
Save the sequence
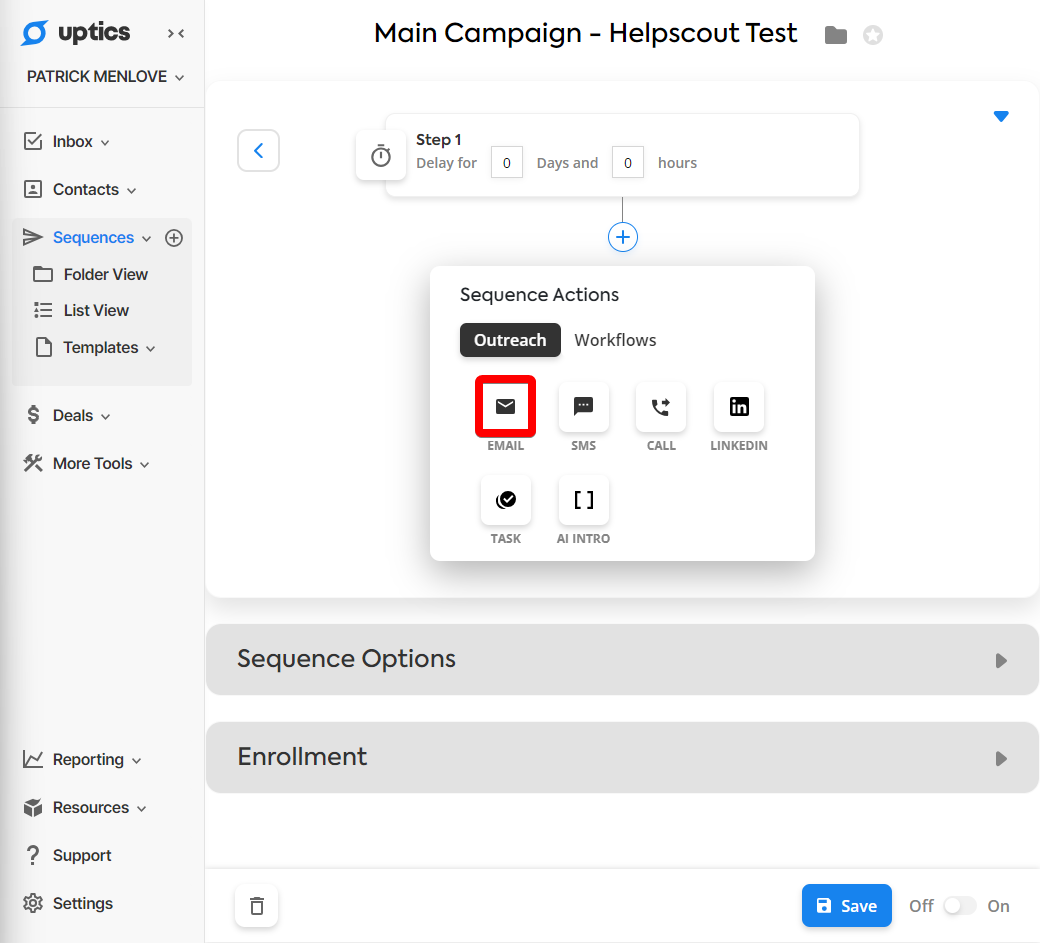point(846,906)
